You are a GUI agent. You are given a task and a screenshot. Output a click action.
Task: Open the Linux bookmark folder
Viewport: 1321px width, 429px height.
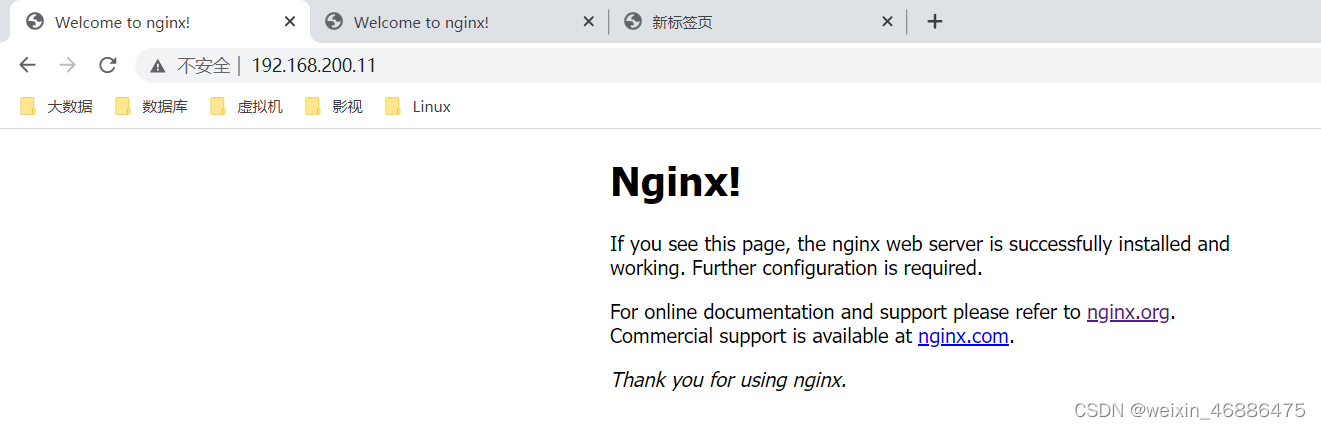[418, 106]
